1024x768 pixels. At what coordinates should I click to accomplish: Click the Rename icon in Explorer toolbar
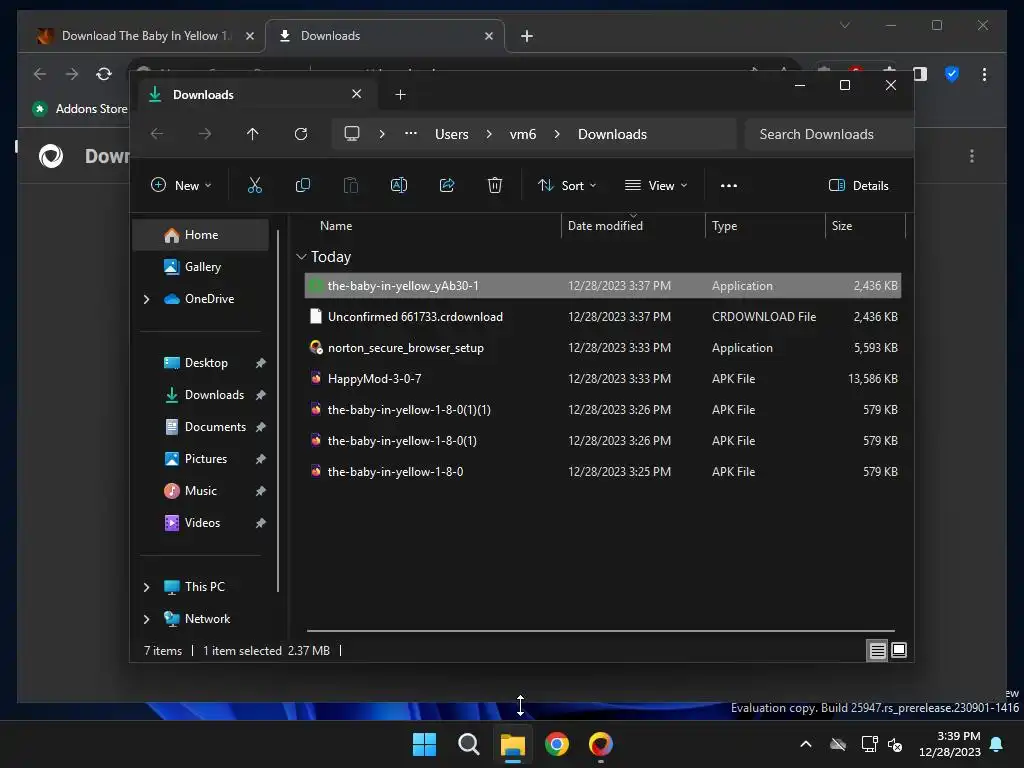coord(399,185)
